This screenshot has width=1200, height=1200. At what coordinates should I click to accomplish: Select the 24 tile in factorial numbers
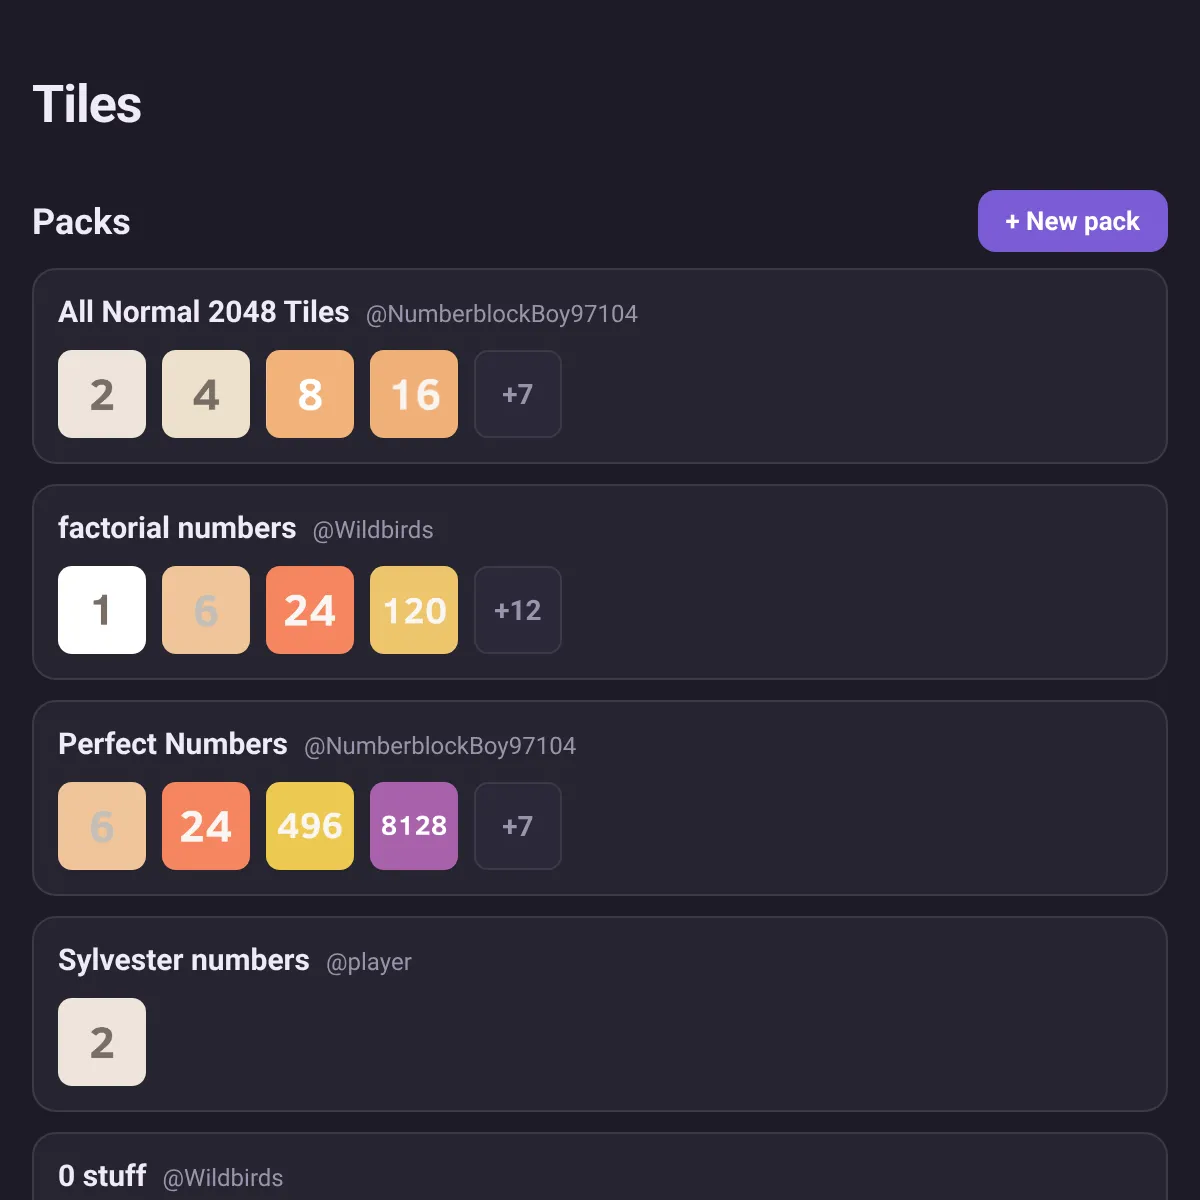[310, 610]
